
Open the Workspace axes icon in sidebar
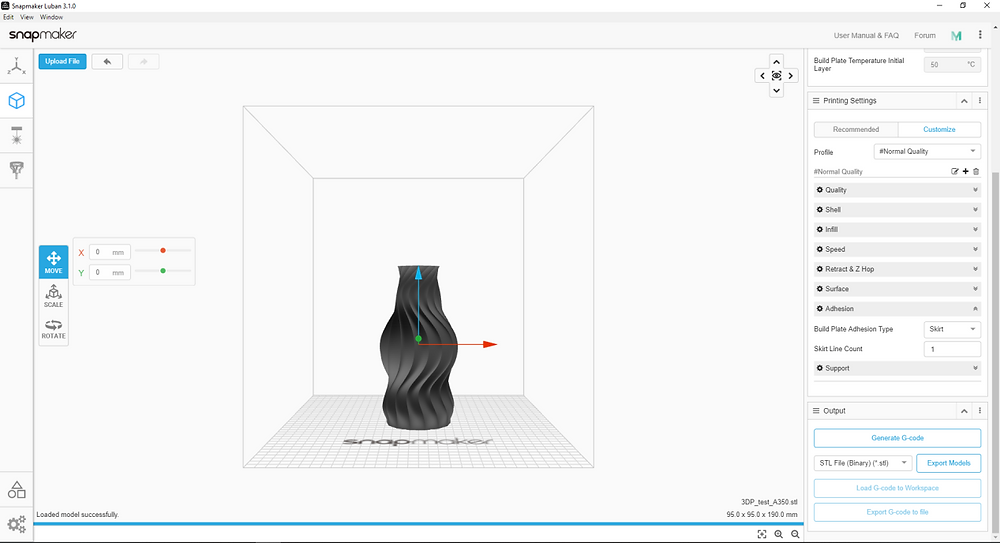pos(17,66)
